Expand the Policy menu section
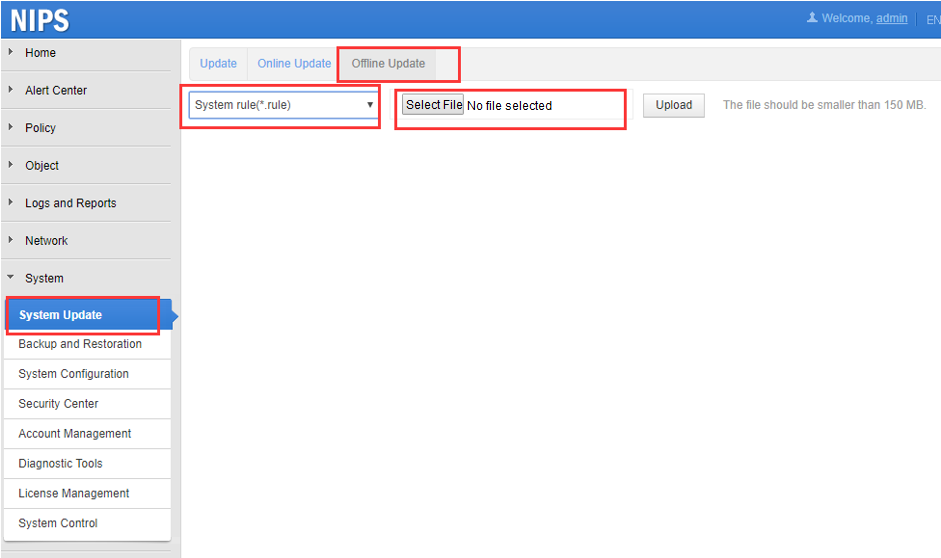The height and width of the screenshot is (558, 941). [40, 128]
